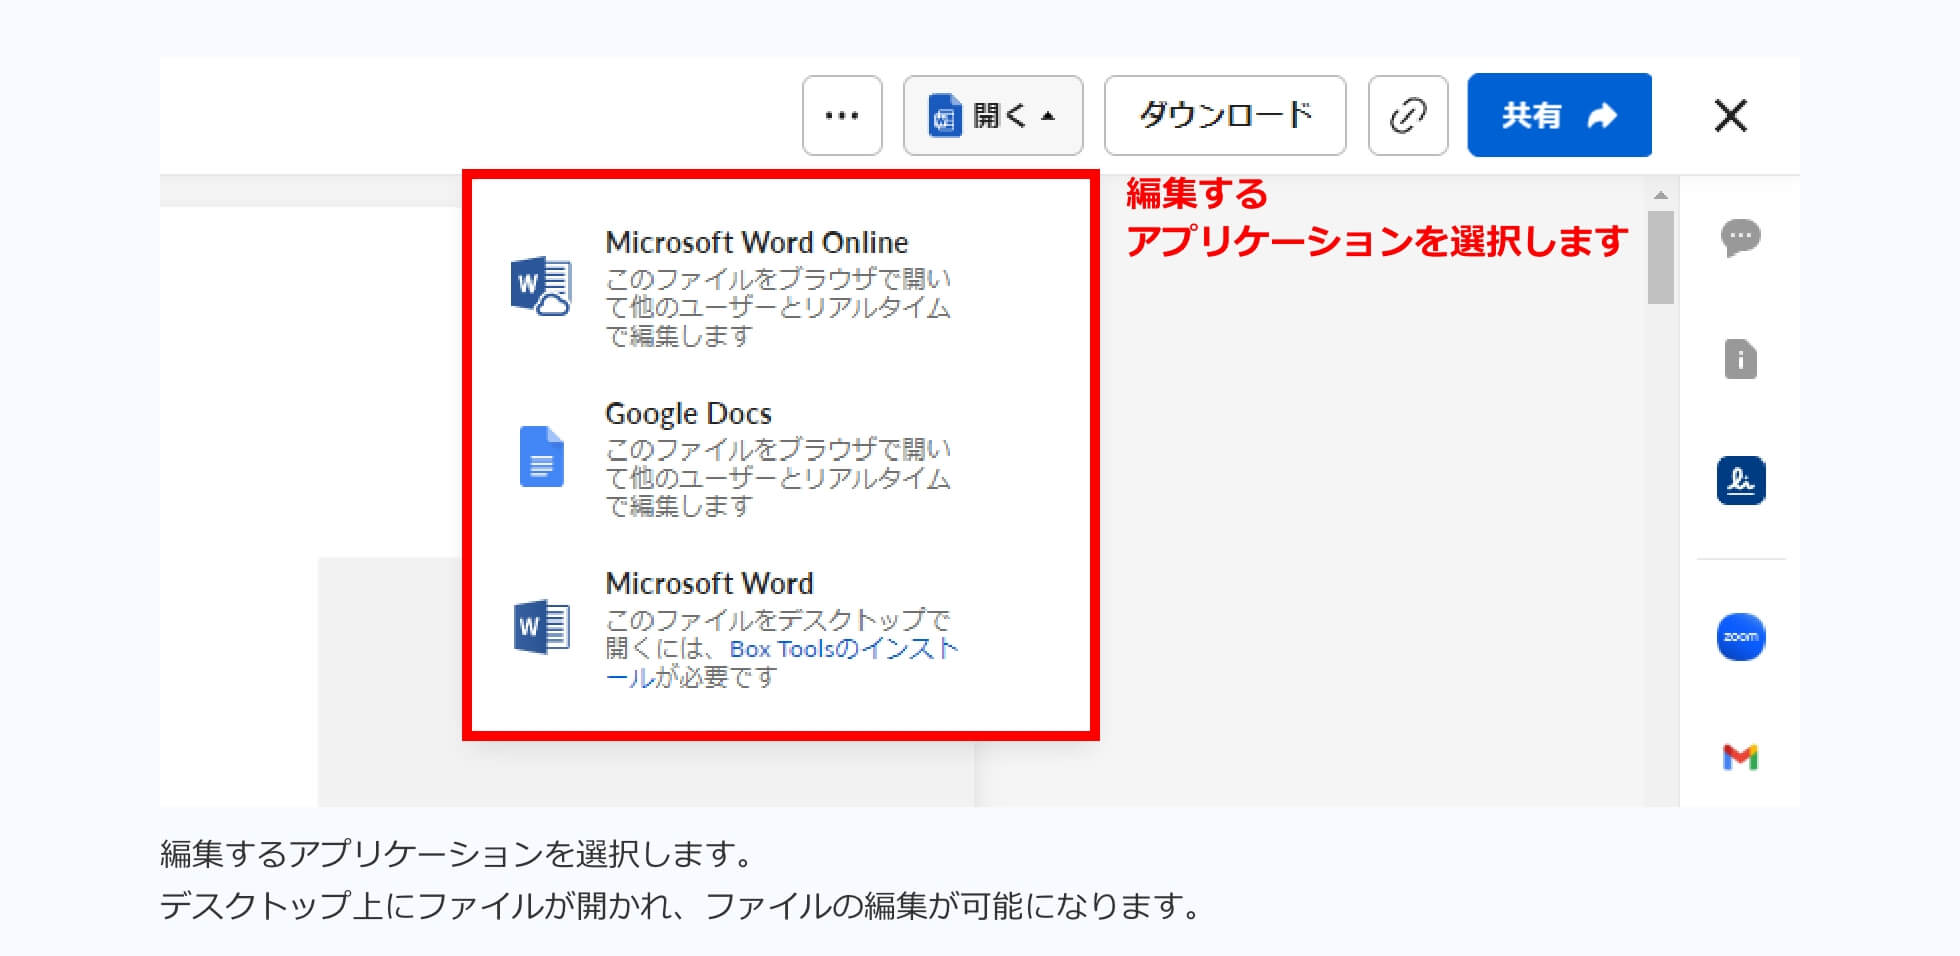Copy shared link via chain icon
Screen dimensions: 1960x956
click(1408, 115)
